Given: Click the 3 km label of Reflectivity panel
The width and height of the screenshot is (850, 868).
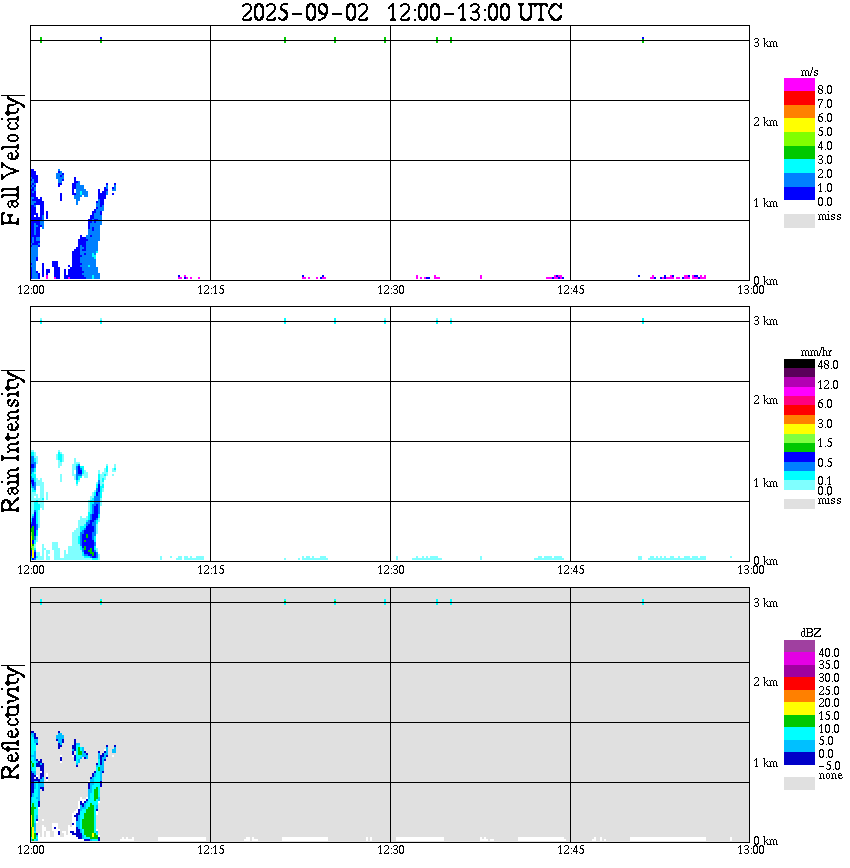Looking at the screenshot, I should [x=765, y=602].
